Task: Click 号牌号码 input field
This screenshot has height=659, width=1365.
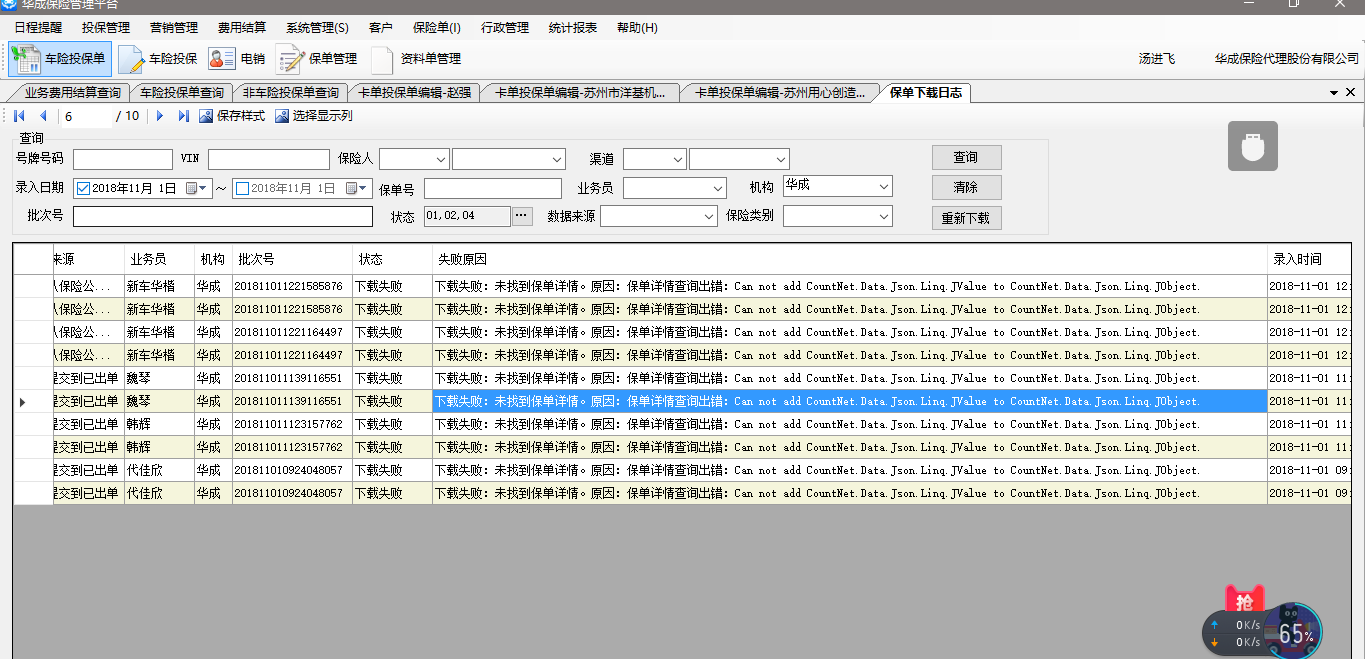Action: [123, 159]
